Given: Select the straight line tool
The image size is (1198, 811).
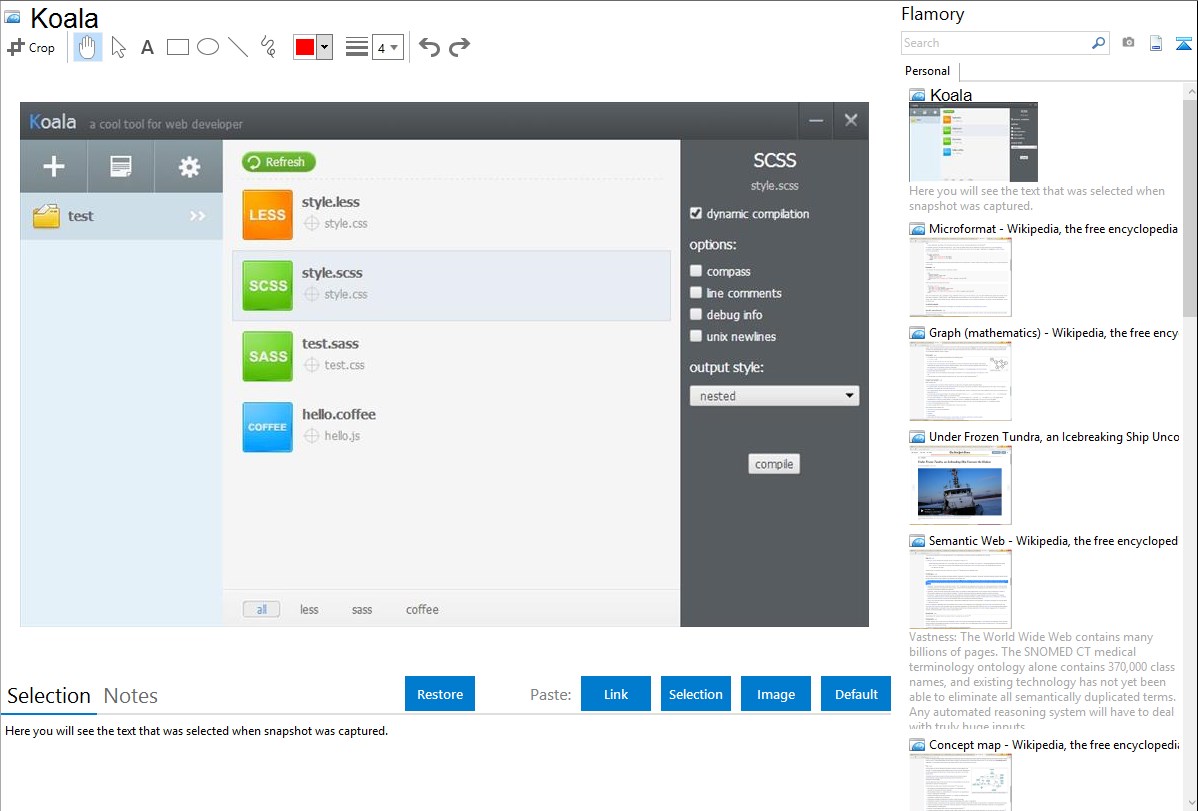Looking at the screenshot, I should 238,47.
